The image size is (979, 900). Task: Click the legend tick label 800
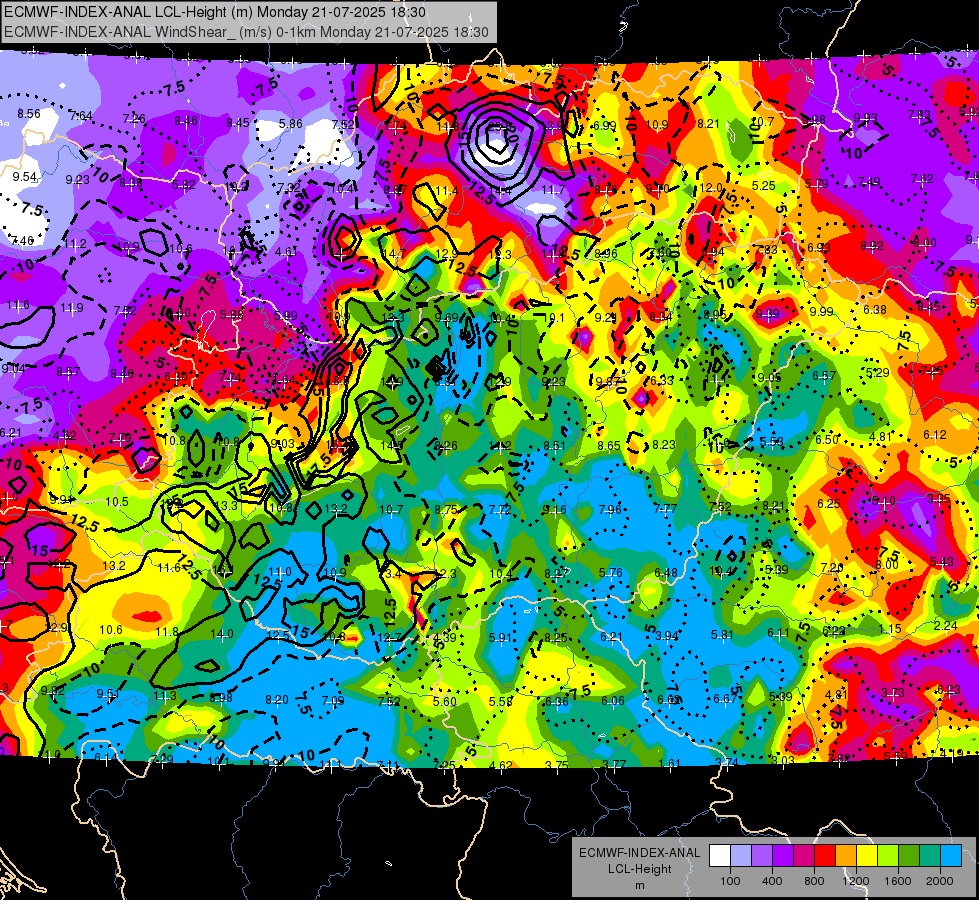pyautogui.click(x=814, y=881)
